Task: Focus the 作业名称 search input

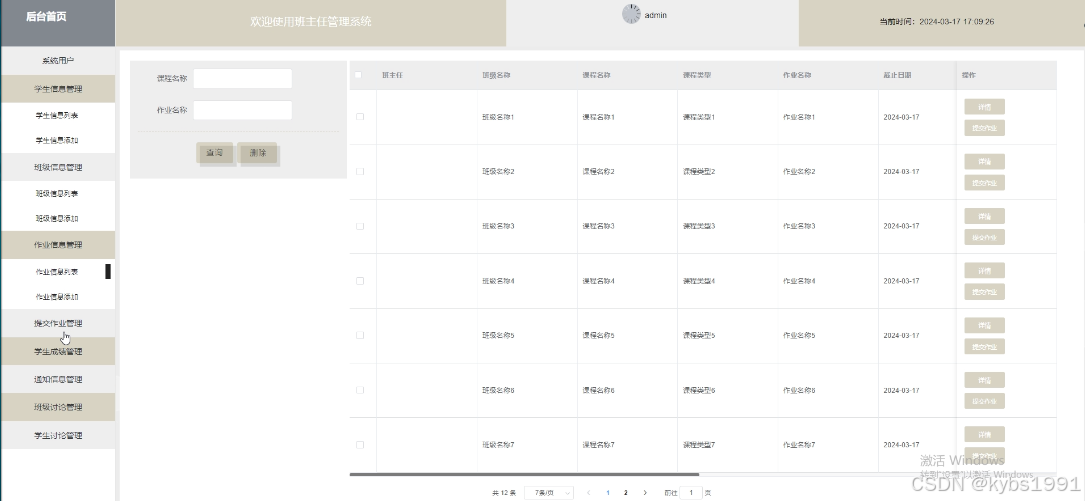Action: 242,110
